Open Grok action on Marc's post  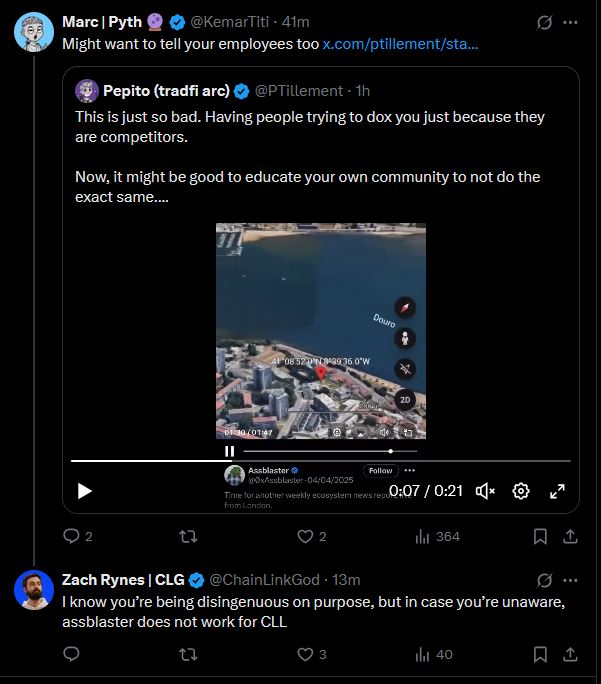point(545,21)
